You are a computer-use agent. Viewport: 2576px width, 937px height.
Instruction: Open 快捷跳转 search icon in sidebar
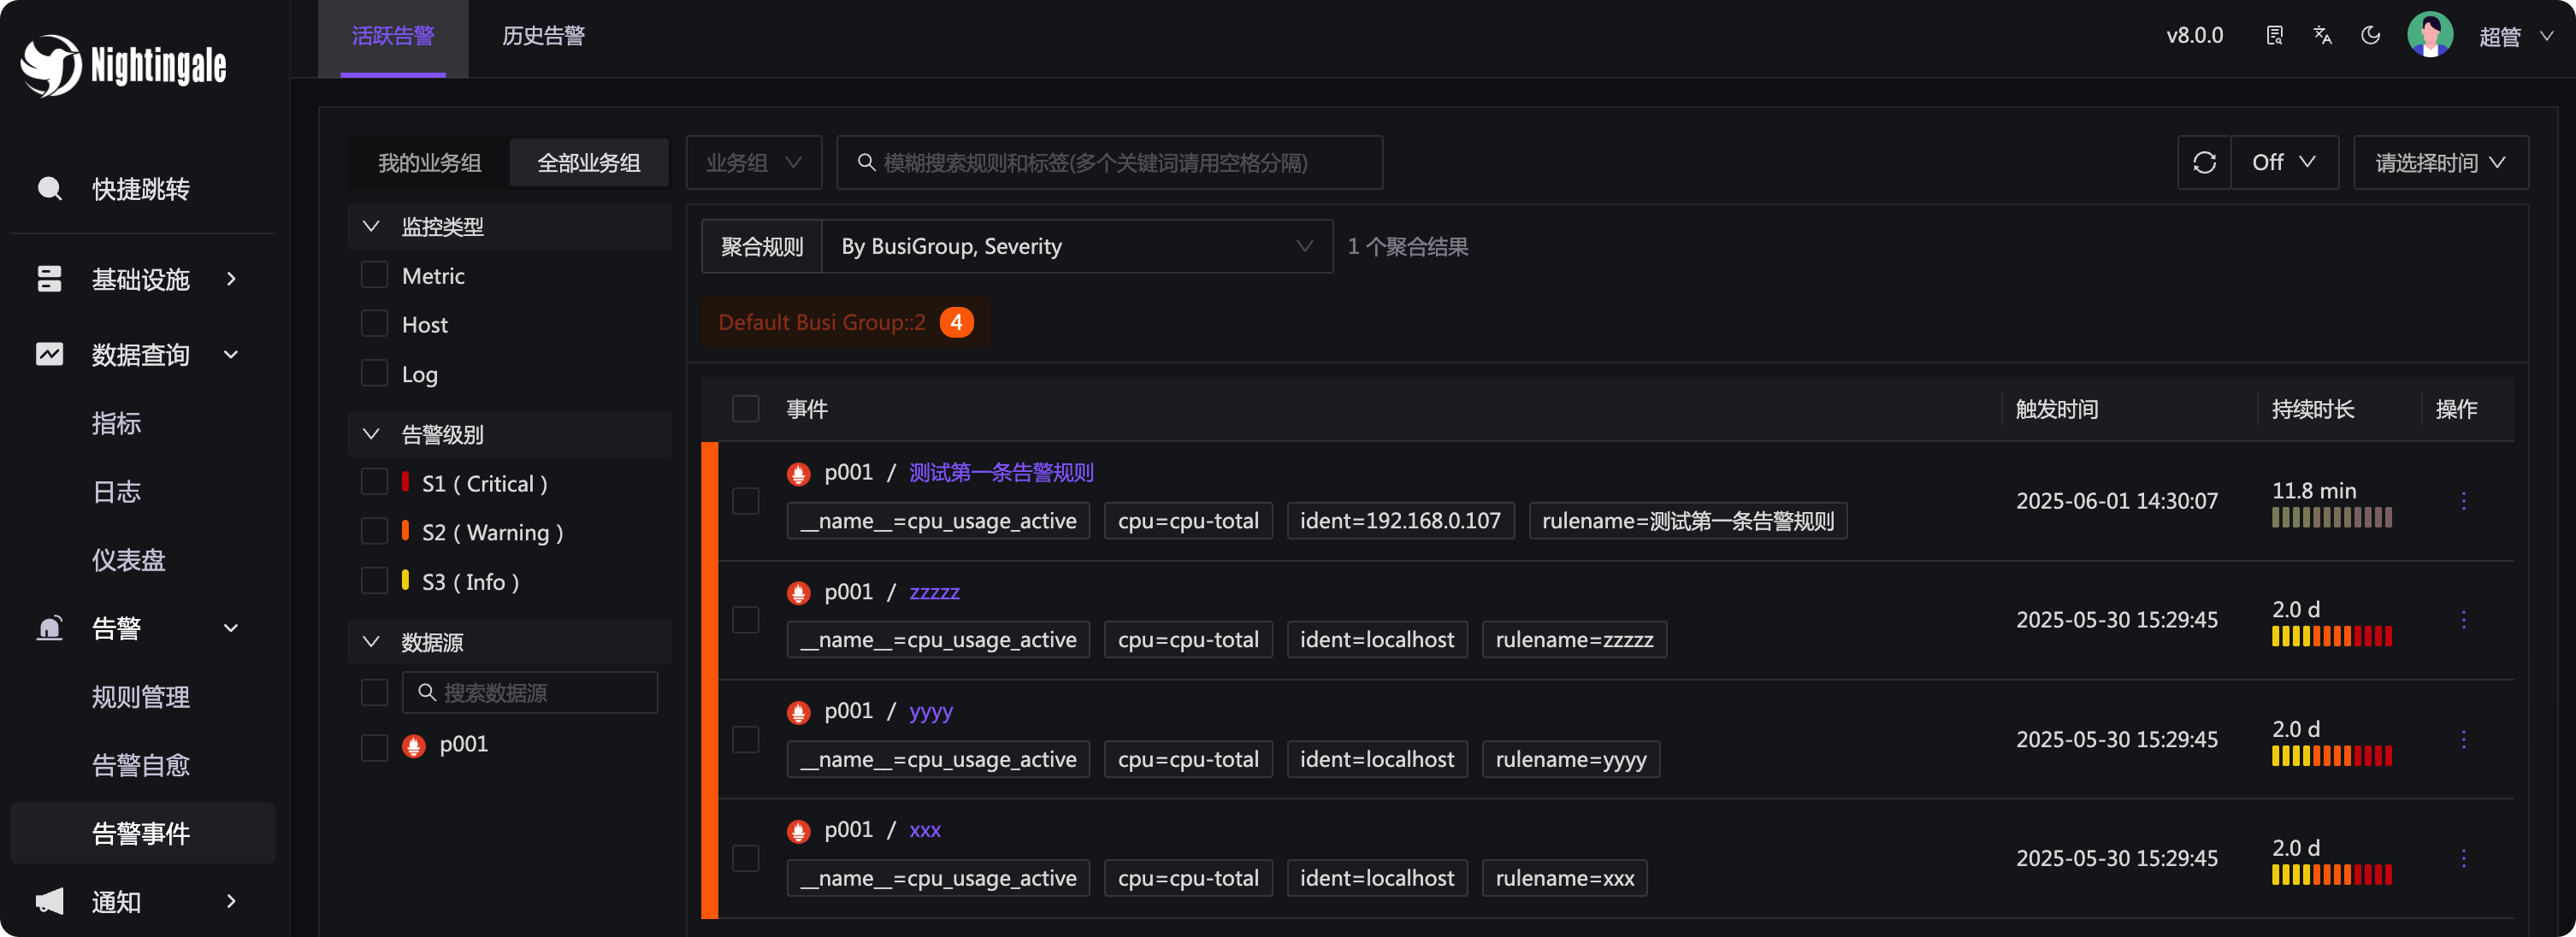click(x=50, y=189)
